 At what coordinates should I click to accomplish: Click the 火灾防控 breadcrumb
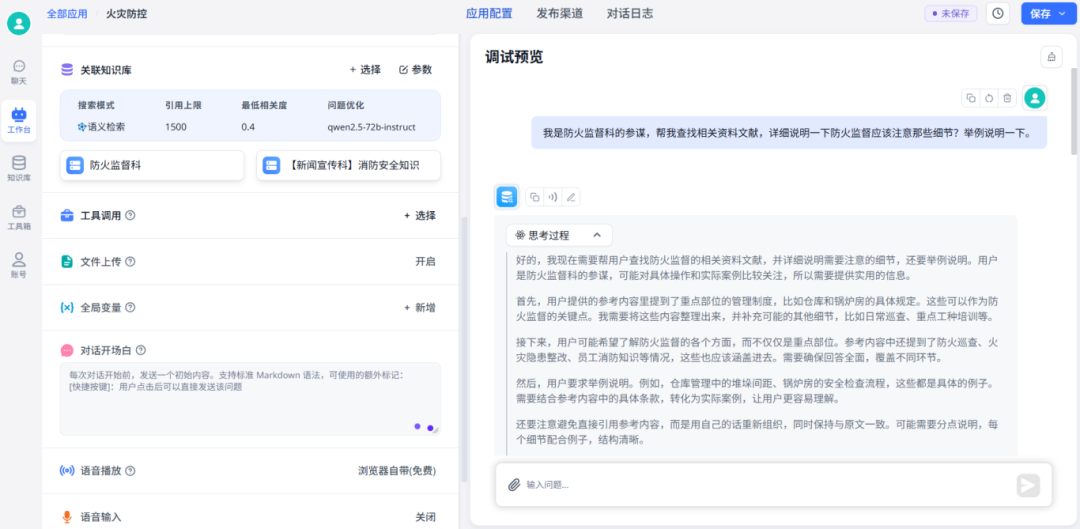tap(127, 13)
